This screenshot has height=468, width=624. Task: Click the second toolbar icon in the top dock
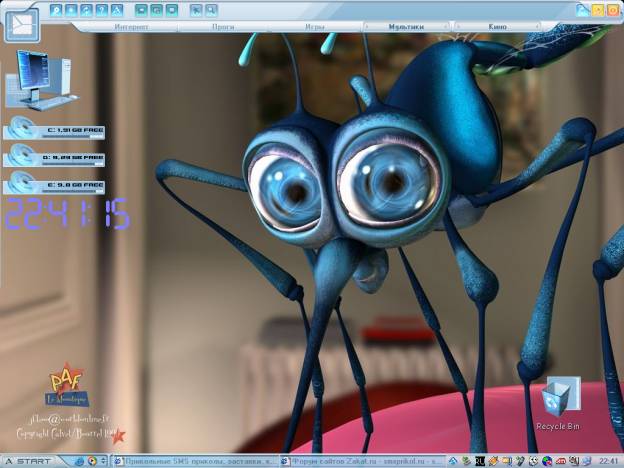(x=71, y=10)
